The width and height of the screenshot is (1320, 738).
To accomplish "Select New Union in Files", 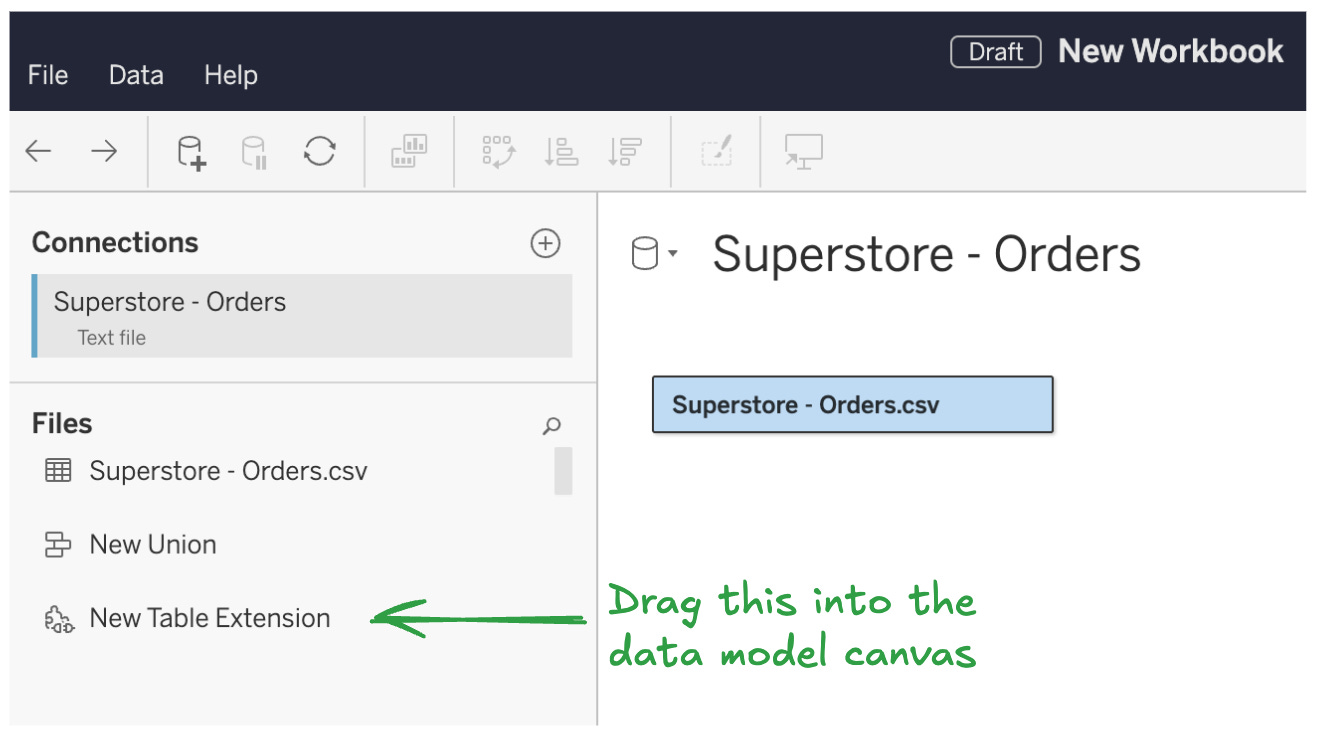I will coord(152,544).
